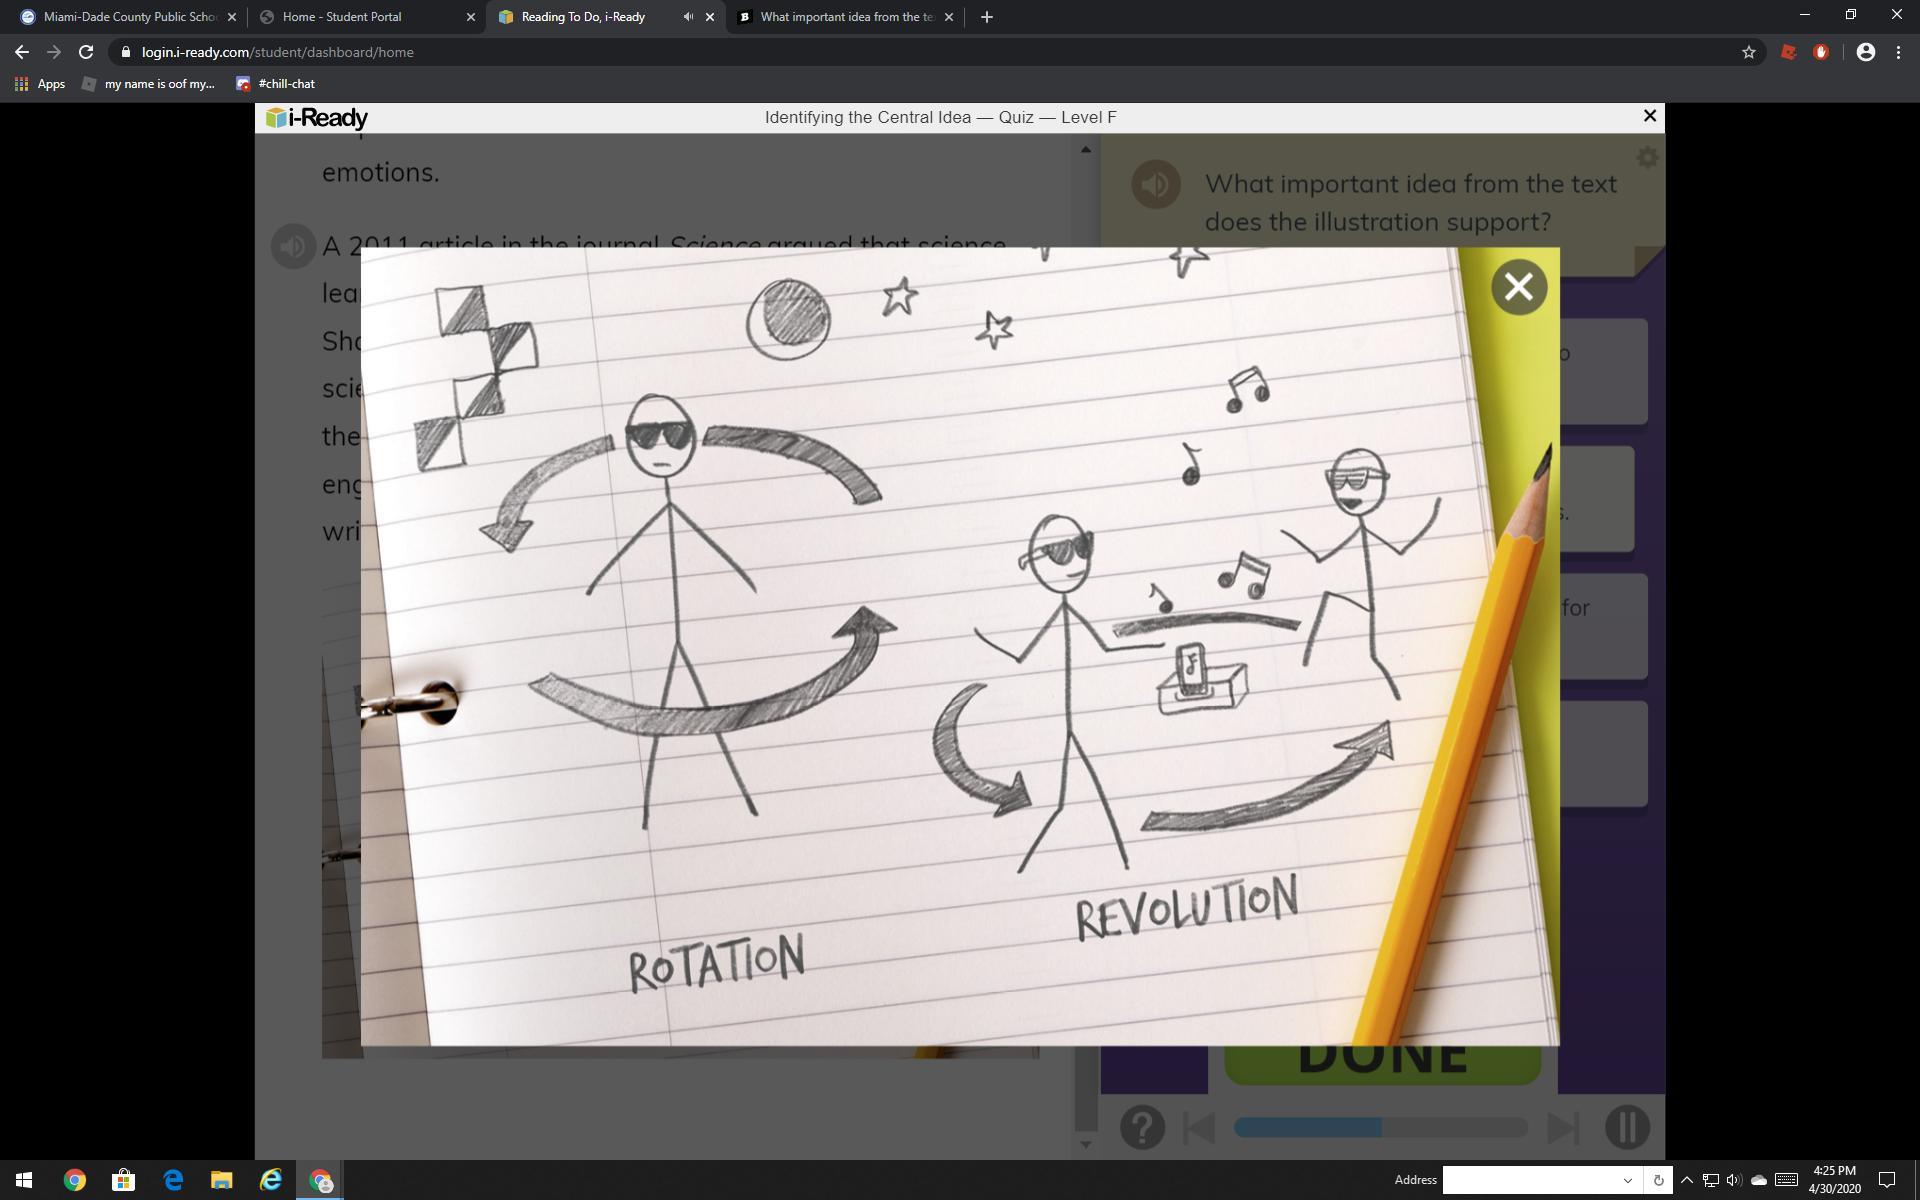Close the enlarged illustration popup
This screenshot has width=1920, height=1200.
click(1518, 288)
